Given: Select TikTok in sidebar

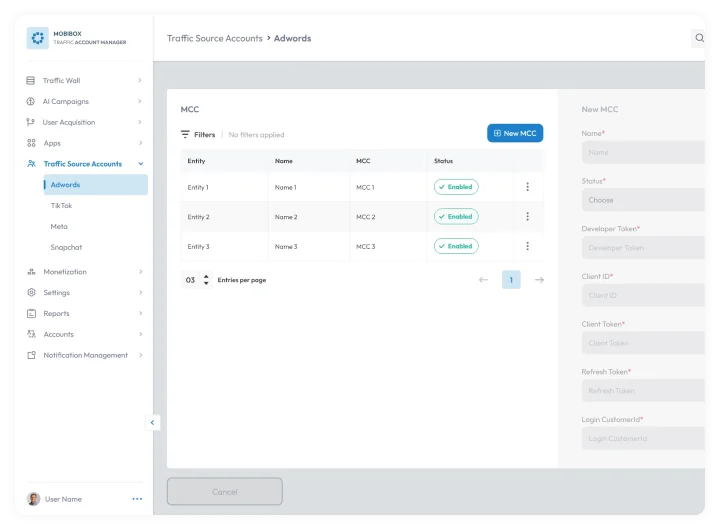Looking at the screenshot, I should pyautogui.click(x=61, y=205).
